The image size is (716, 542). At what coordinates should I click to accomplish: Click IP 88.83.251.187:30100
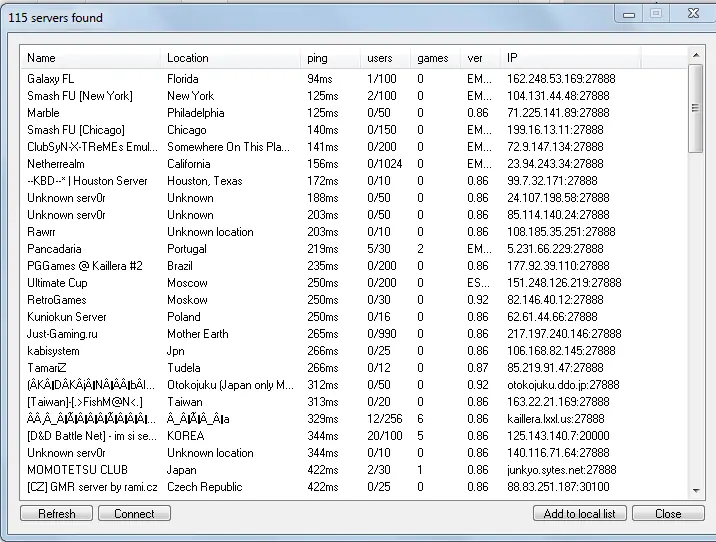[x=558, y=487]
